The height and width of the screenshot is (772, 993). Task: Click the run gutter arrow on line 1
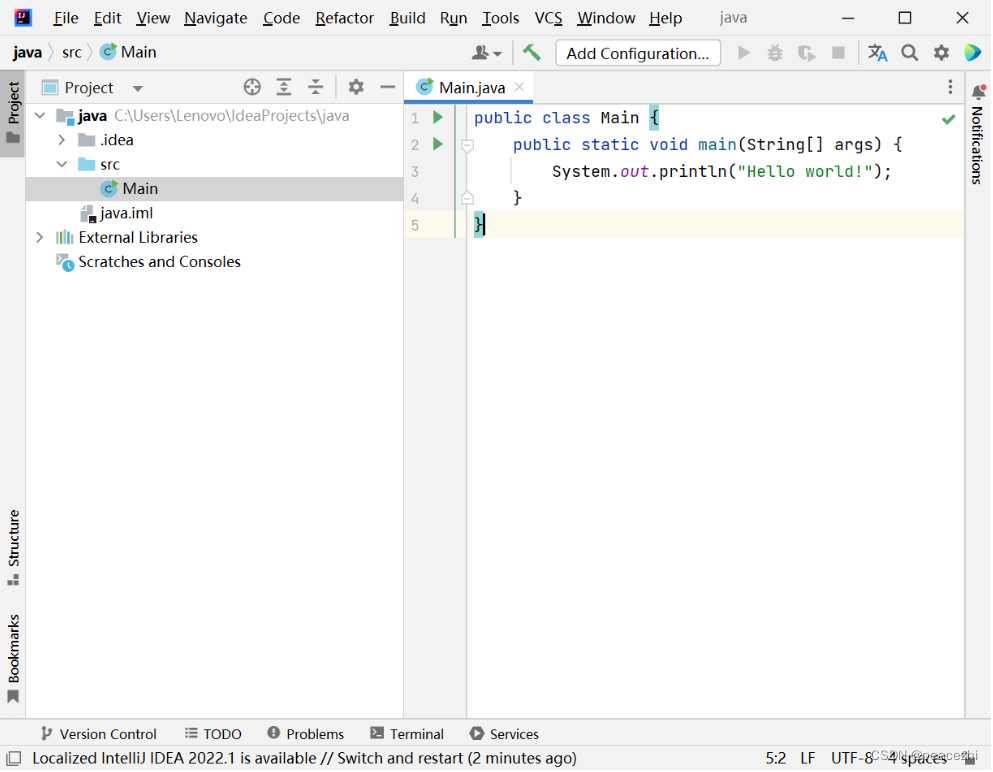437,118
